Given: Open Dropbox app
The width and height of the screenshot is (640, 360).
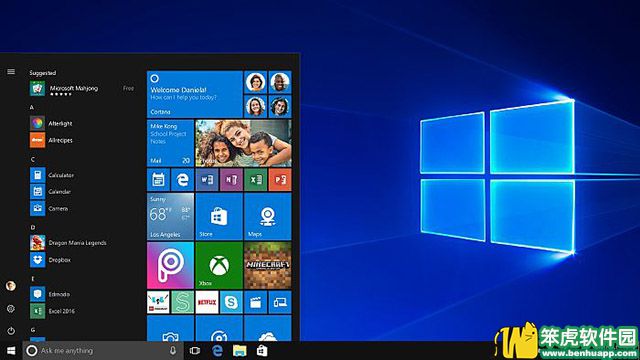Looking at the screenshot, I should click(50, 260).
